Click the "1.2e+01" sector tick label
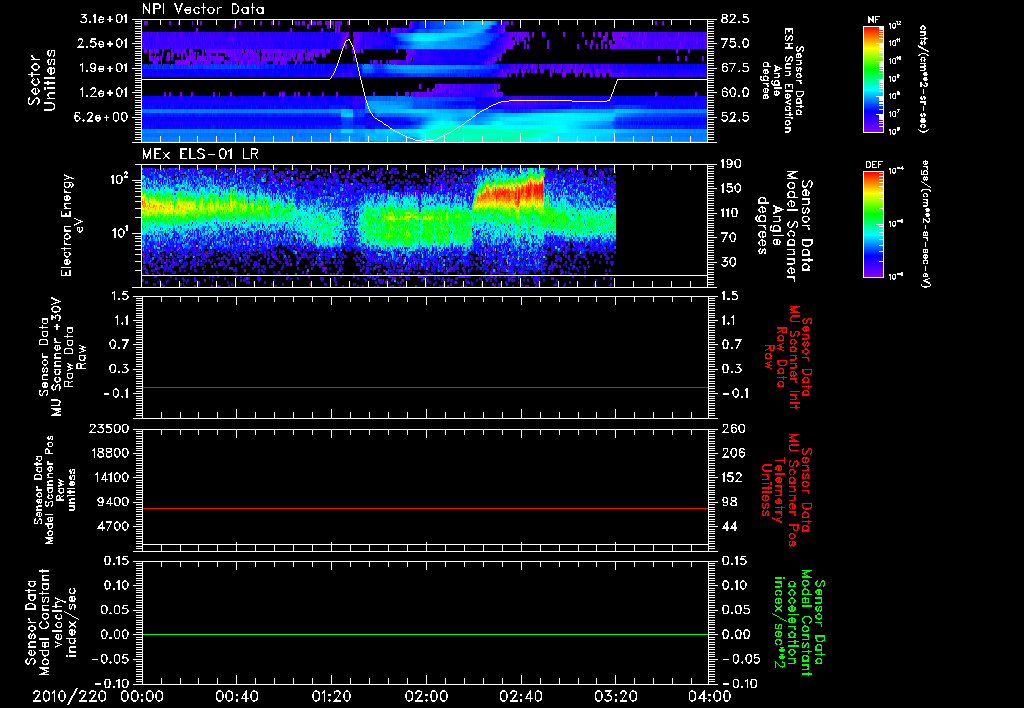 [x=104, y=93]
